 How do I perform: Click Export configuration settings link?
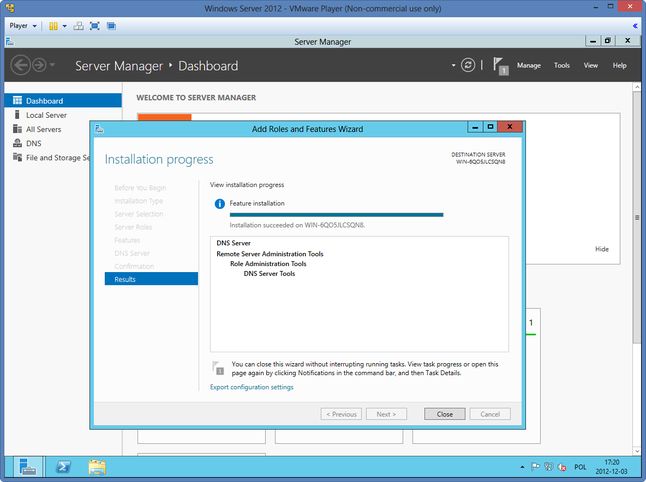coord(251,387)
